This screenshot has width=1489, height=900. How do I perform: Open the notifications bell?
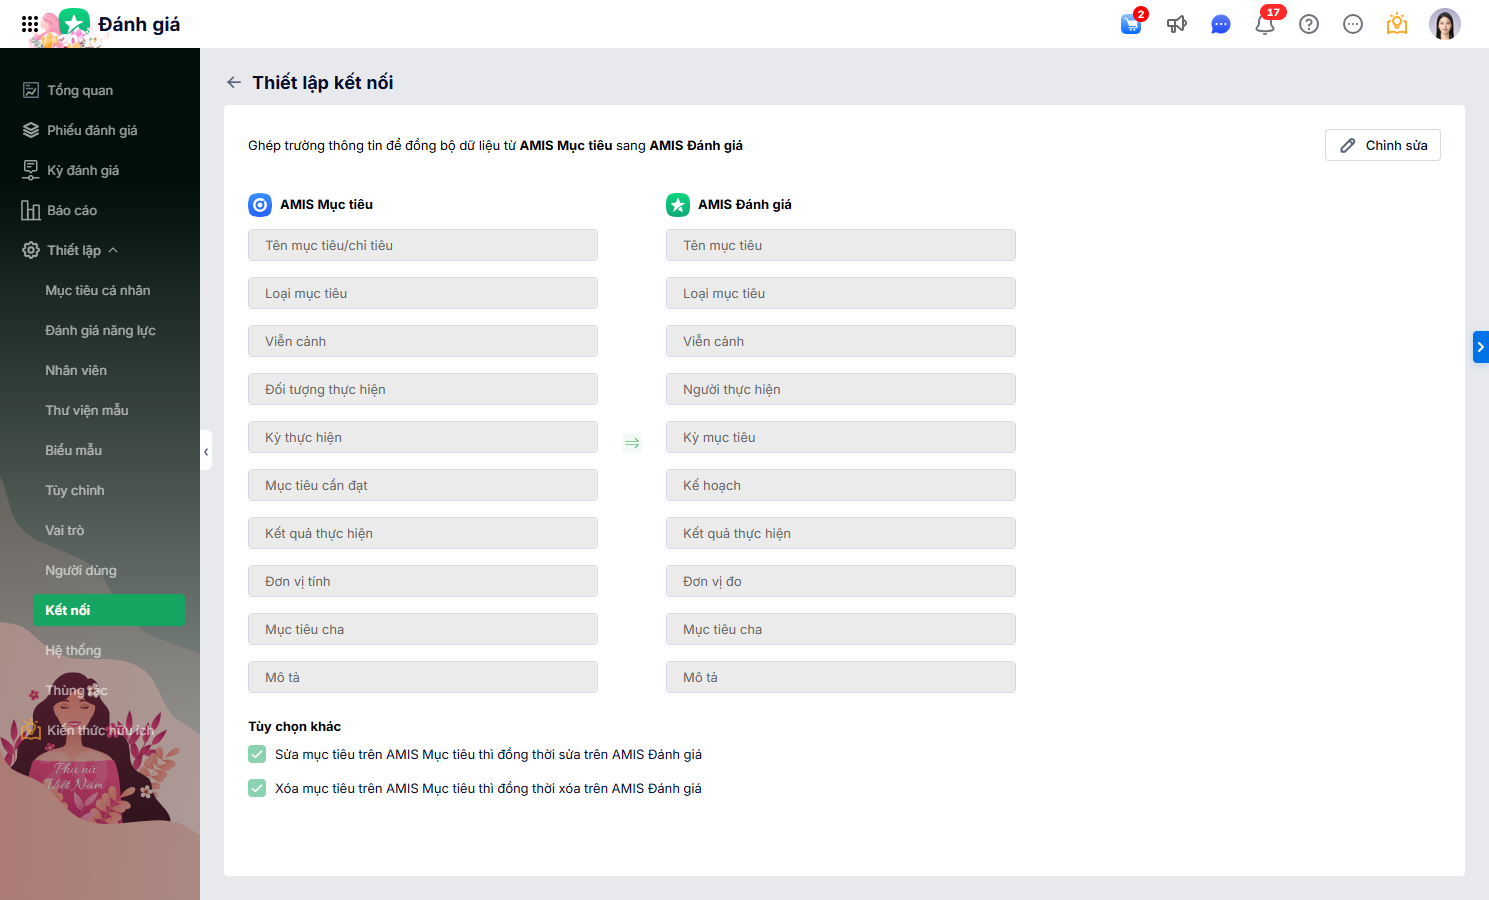[x=1265, y=24]
